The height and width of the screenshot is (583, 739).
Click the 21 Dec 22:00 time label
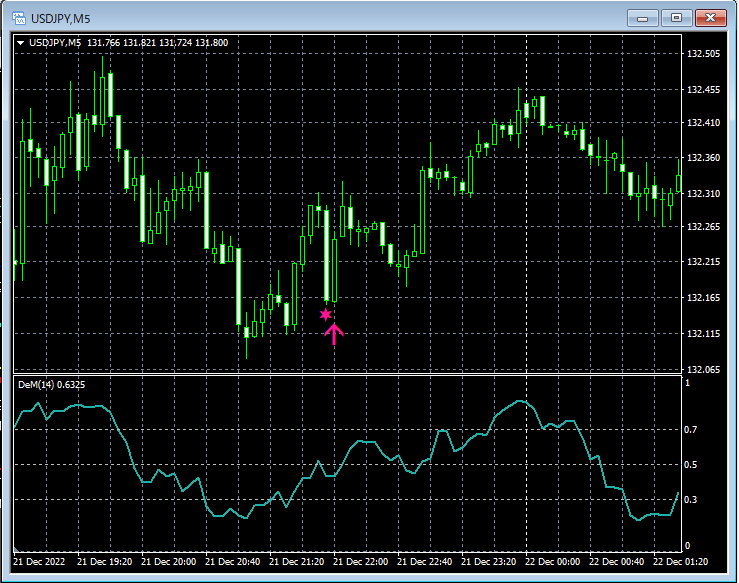(361, 562)
